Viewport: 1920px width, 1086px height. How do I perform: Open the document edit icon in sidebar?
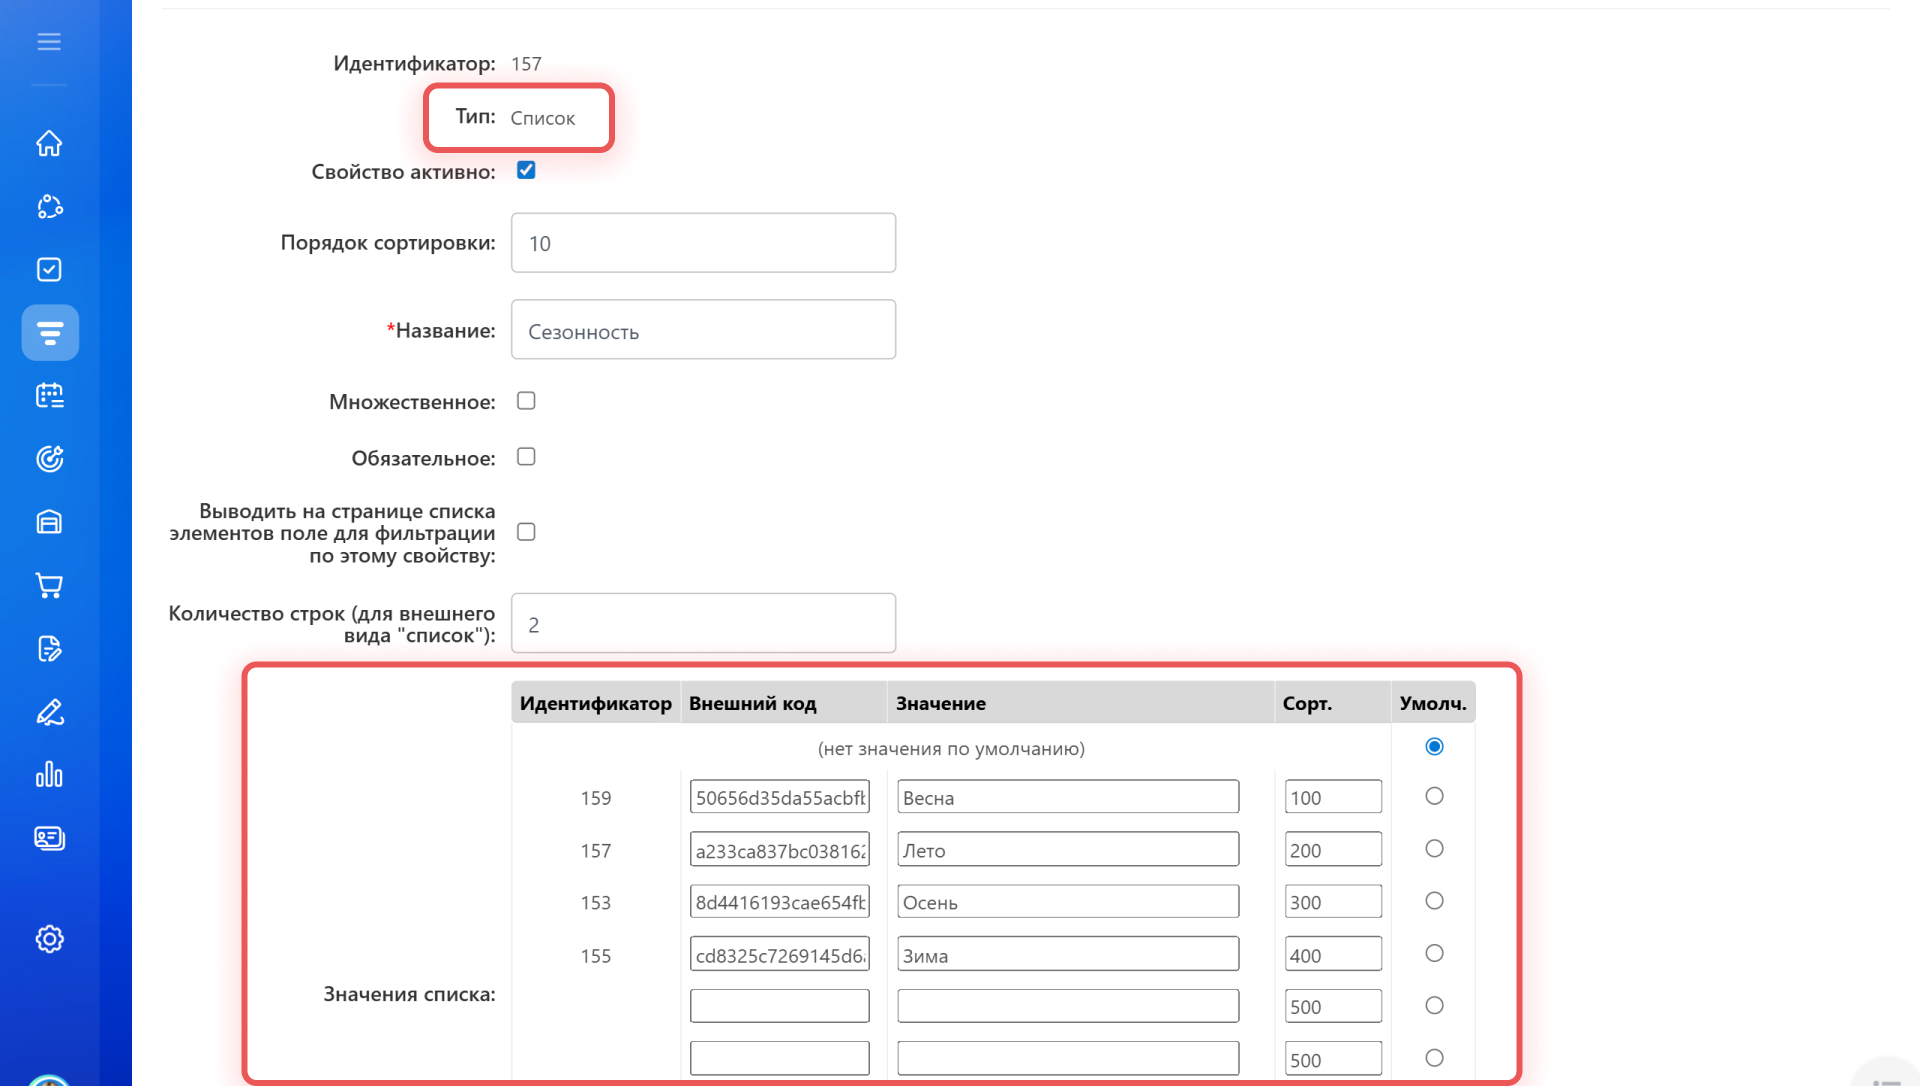tap(49, 649)
